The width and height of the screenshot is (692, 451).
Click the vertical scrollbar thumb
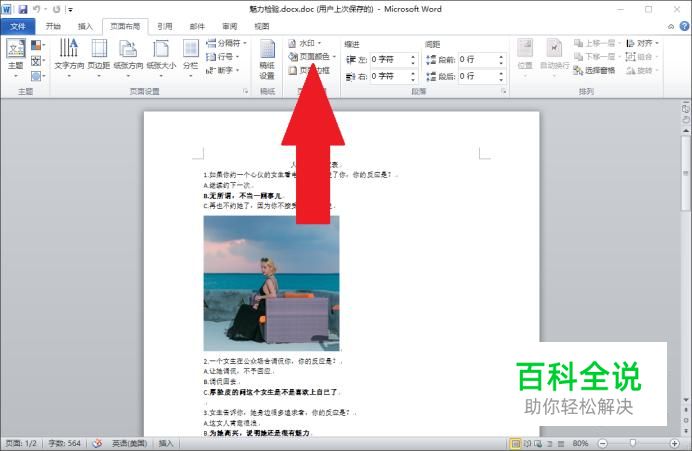point(686,172)
